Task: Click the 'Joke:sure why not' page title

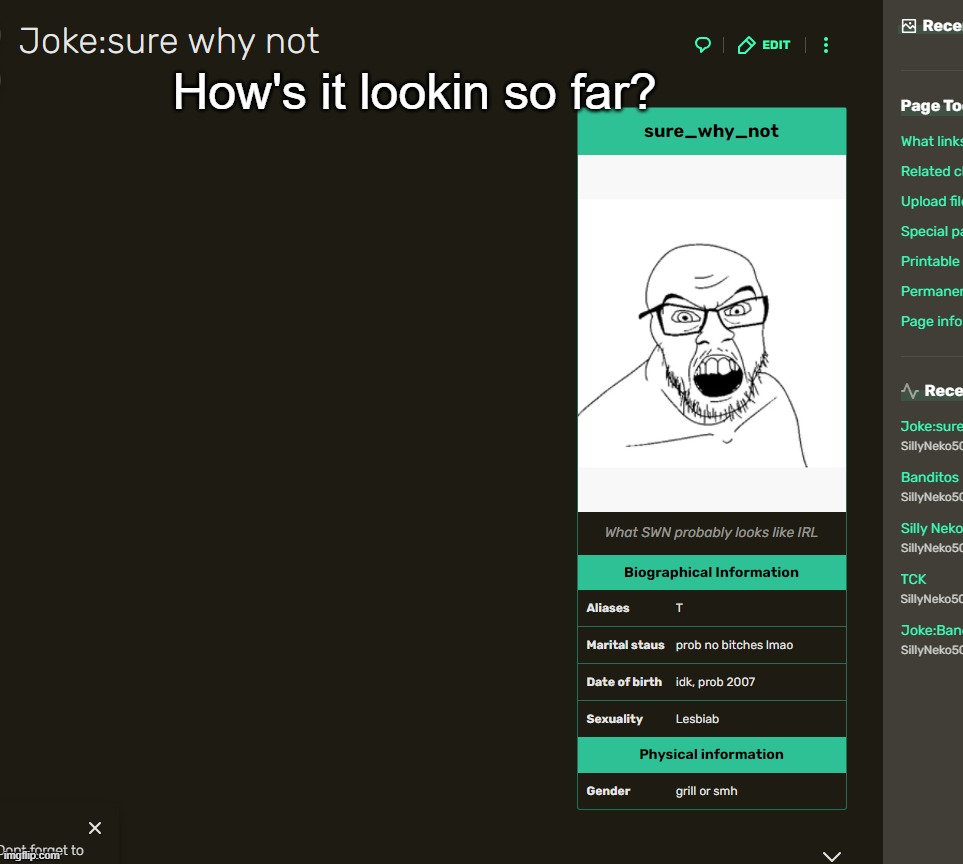Action: pos(169,42)
